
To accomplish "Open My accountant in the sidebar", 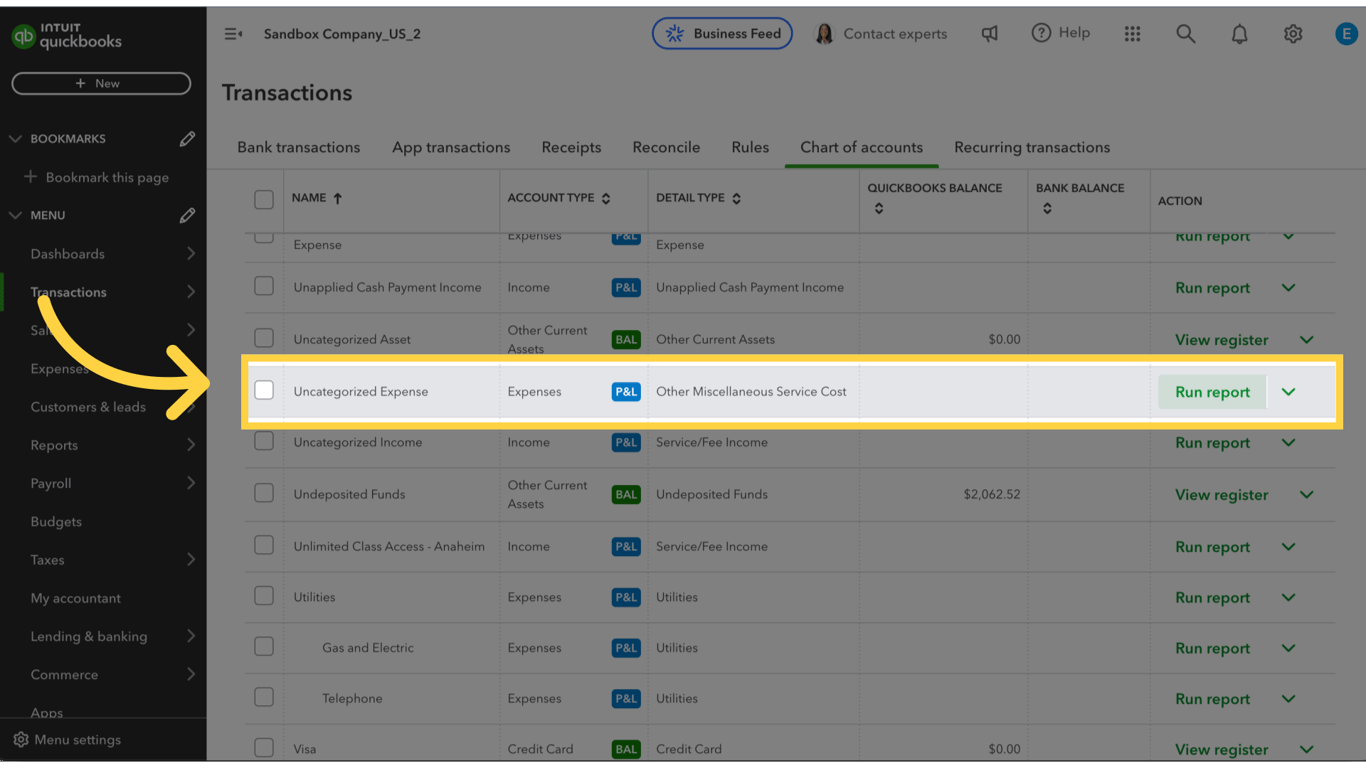I will tap(75, 598).
